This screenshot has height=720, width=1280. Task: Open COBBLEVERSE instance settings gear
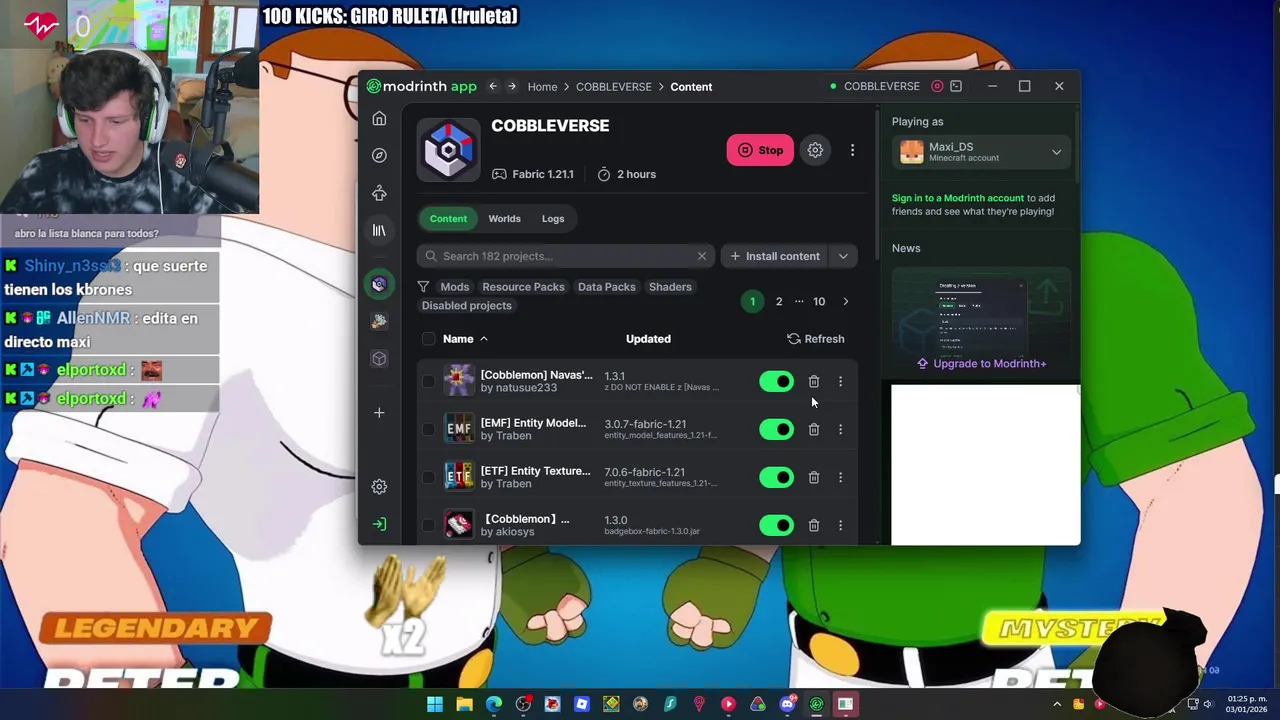(x=815, y=150)
